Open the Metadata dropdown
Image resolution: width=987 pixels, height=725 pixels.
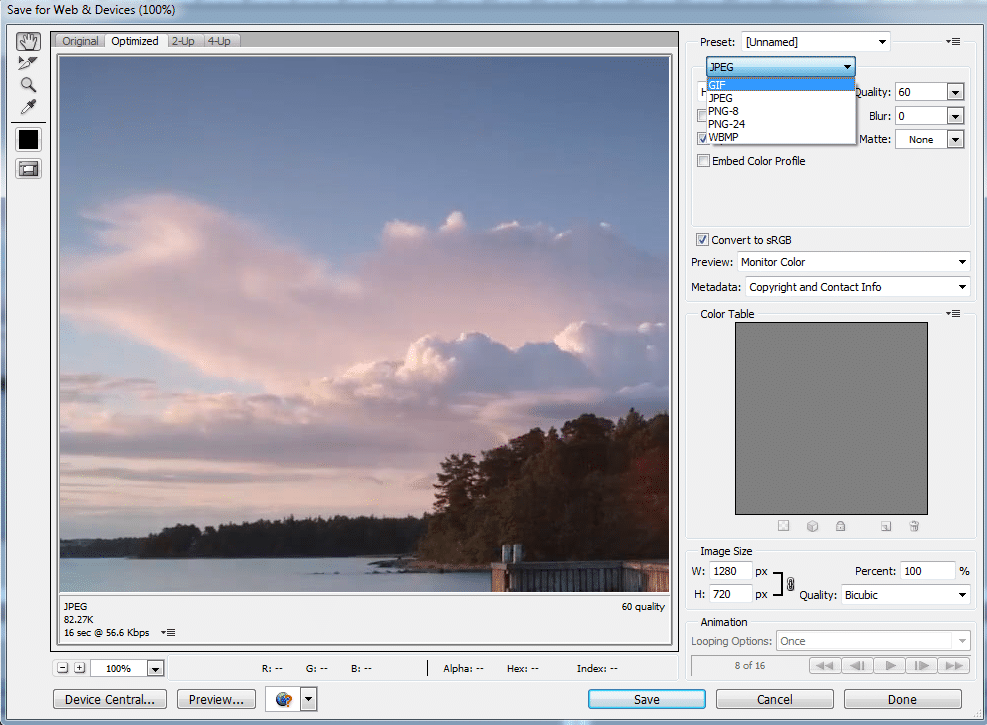click(857, 287)
